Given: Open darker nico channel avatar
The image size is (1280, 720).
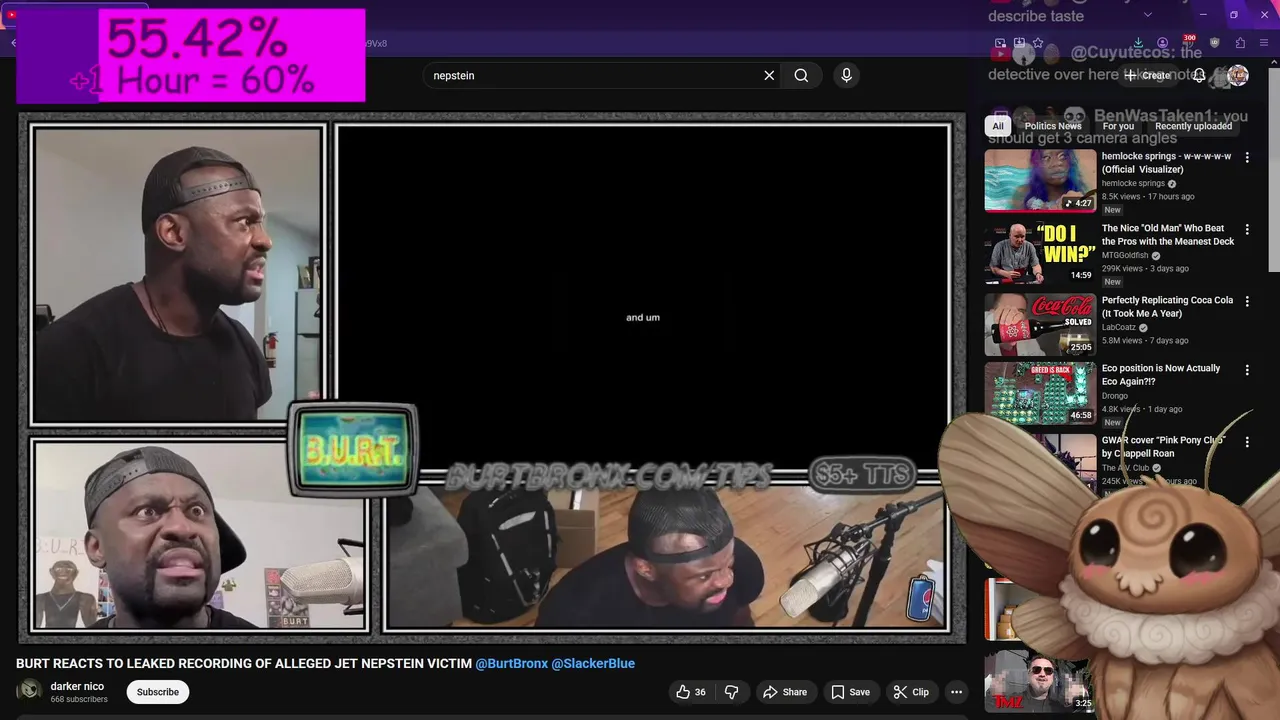Looking at the screenshot, I should point(30,691).
